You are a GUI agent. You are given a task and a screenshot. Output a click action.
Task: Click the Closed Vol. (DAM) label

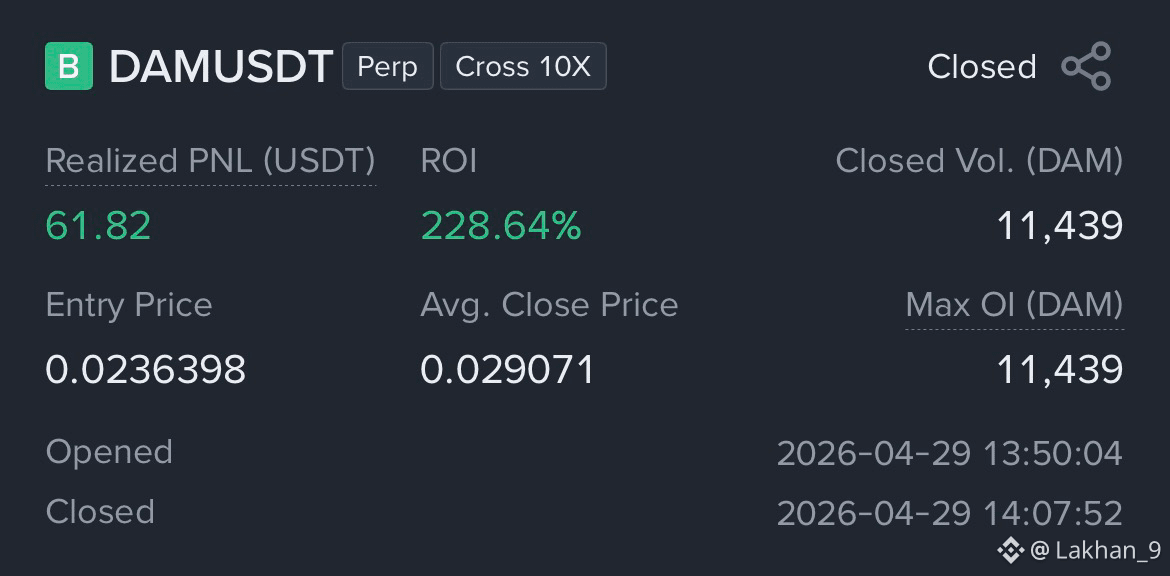click(x=979, y=161)
